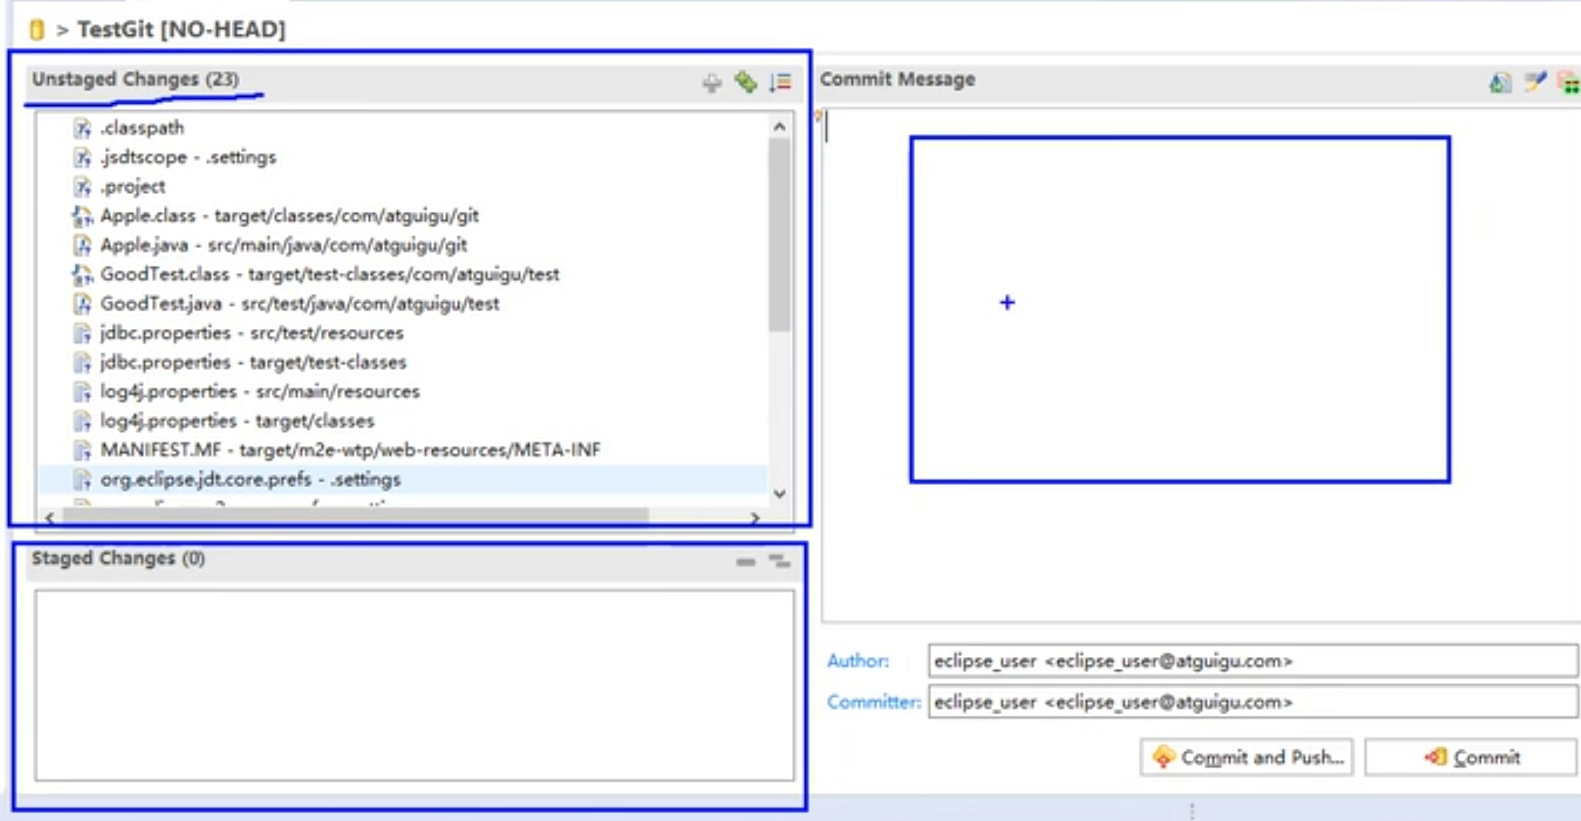The height and width of the screenshot is (821, 1581).
Task: Select .jsdtscope - .settings file
Action: [188, 157]
